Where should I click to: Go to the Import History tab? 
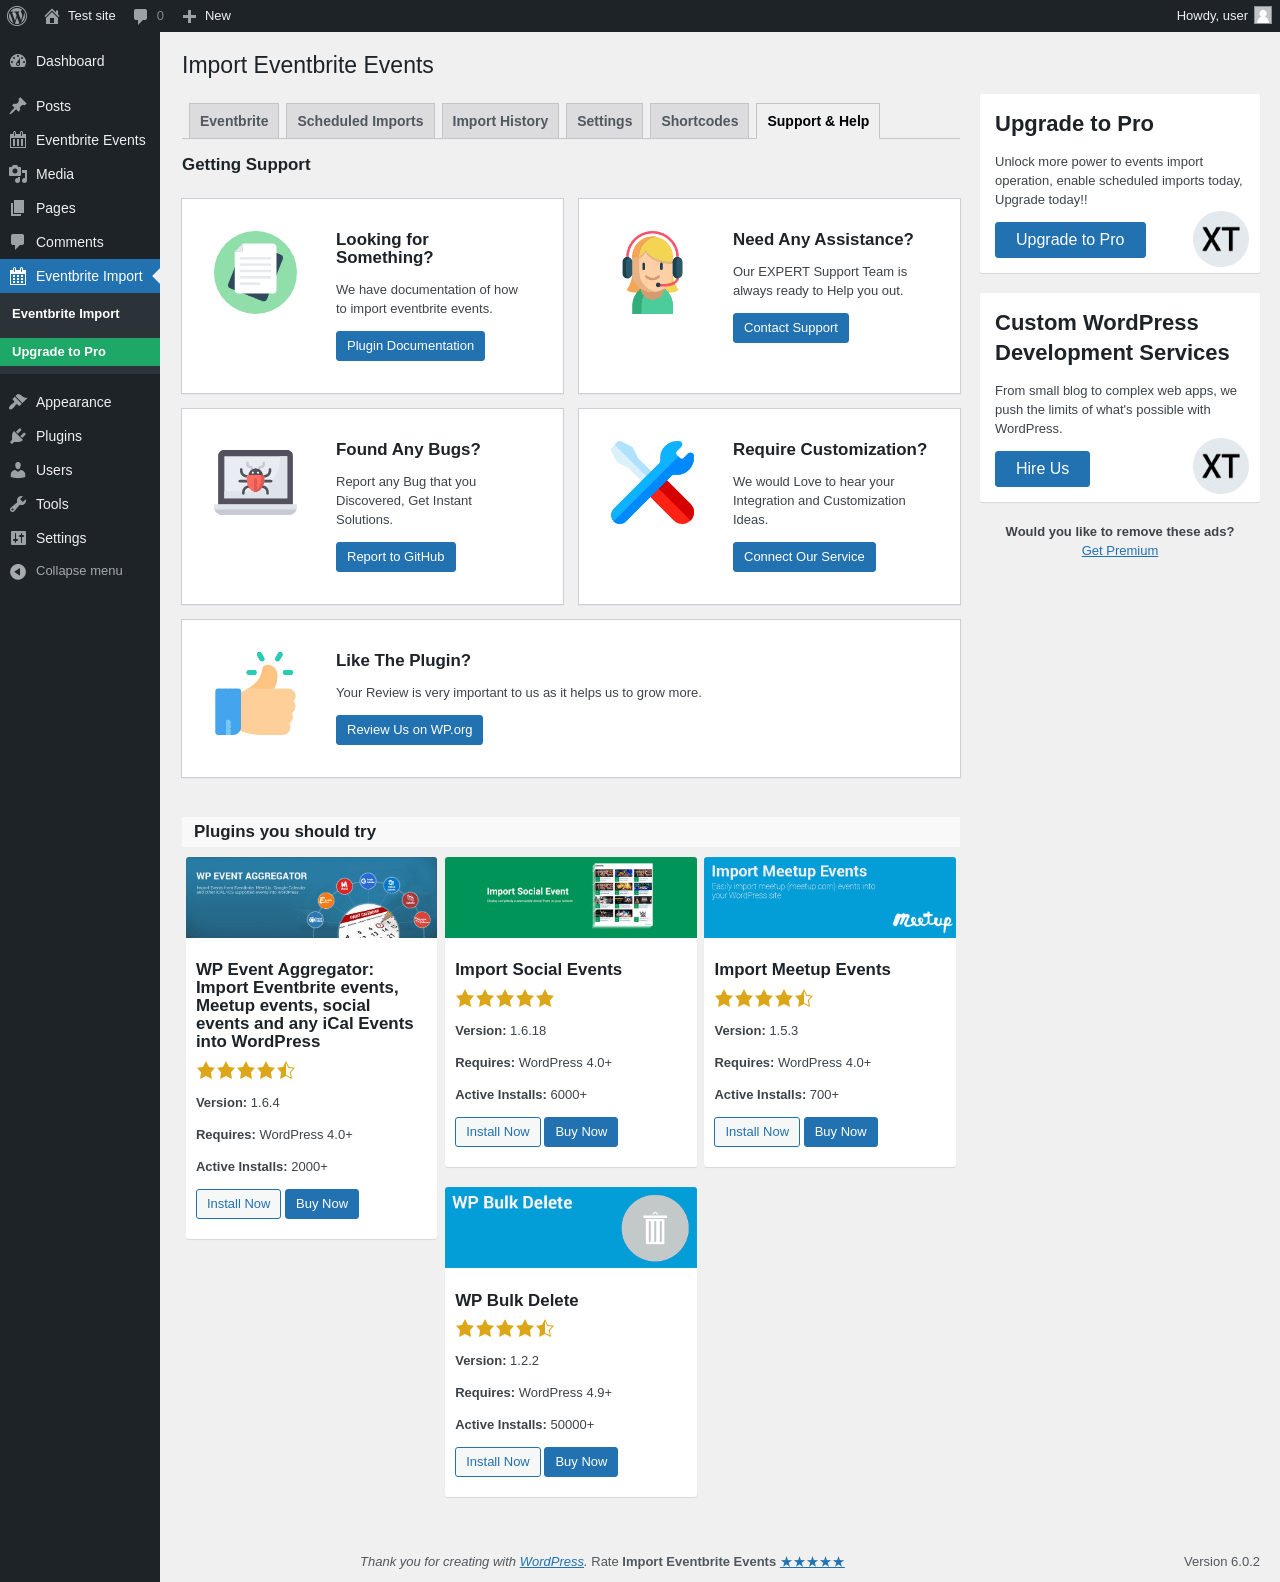(x=500, y=121)
